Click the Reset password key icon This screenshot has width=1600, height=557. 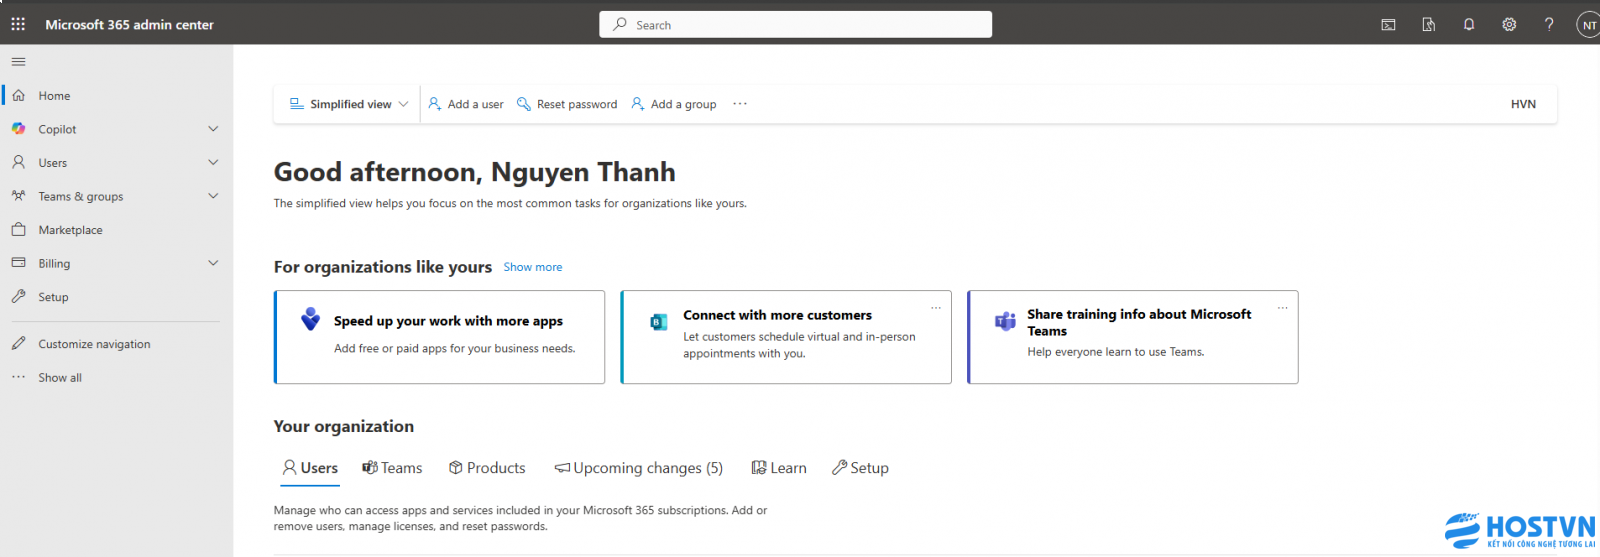524,104
